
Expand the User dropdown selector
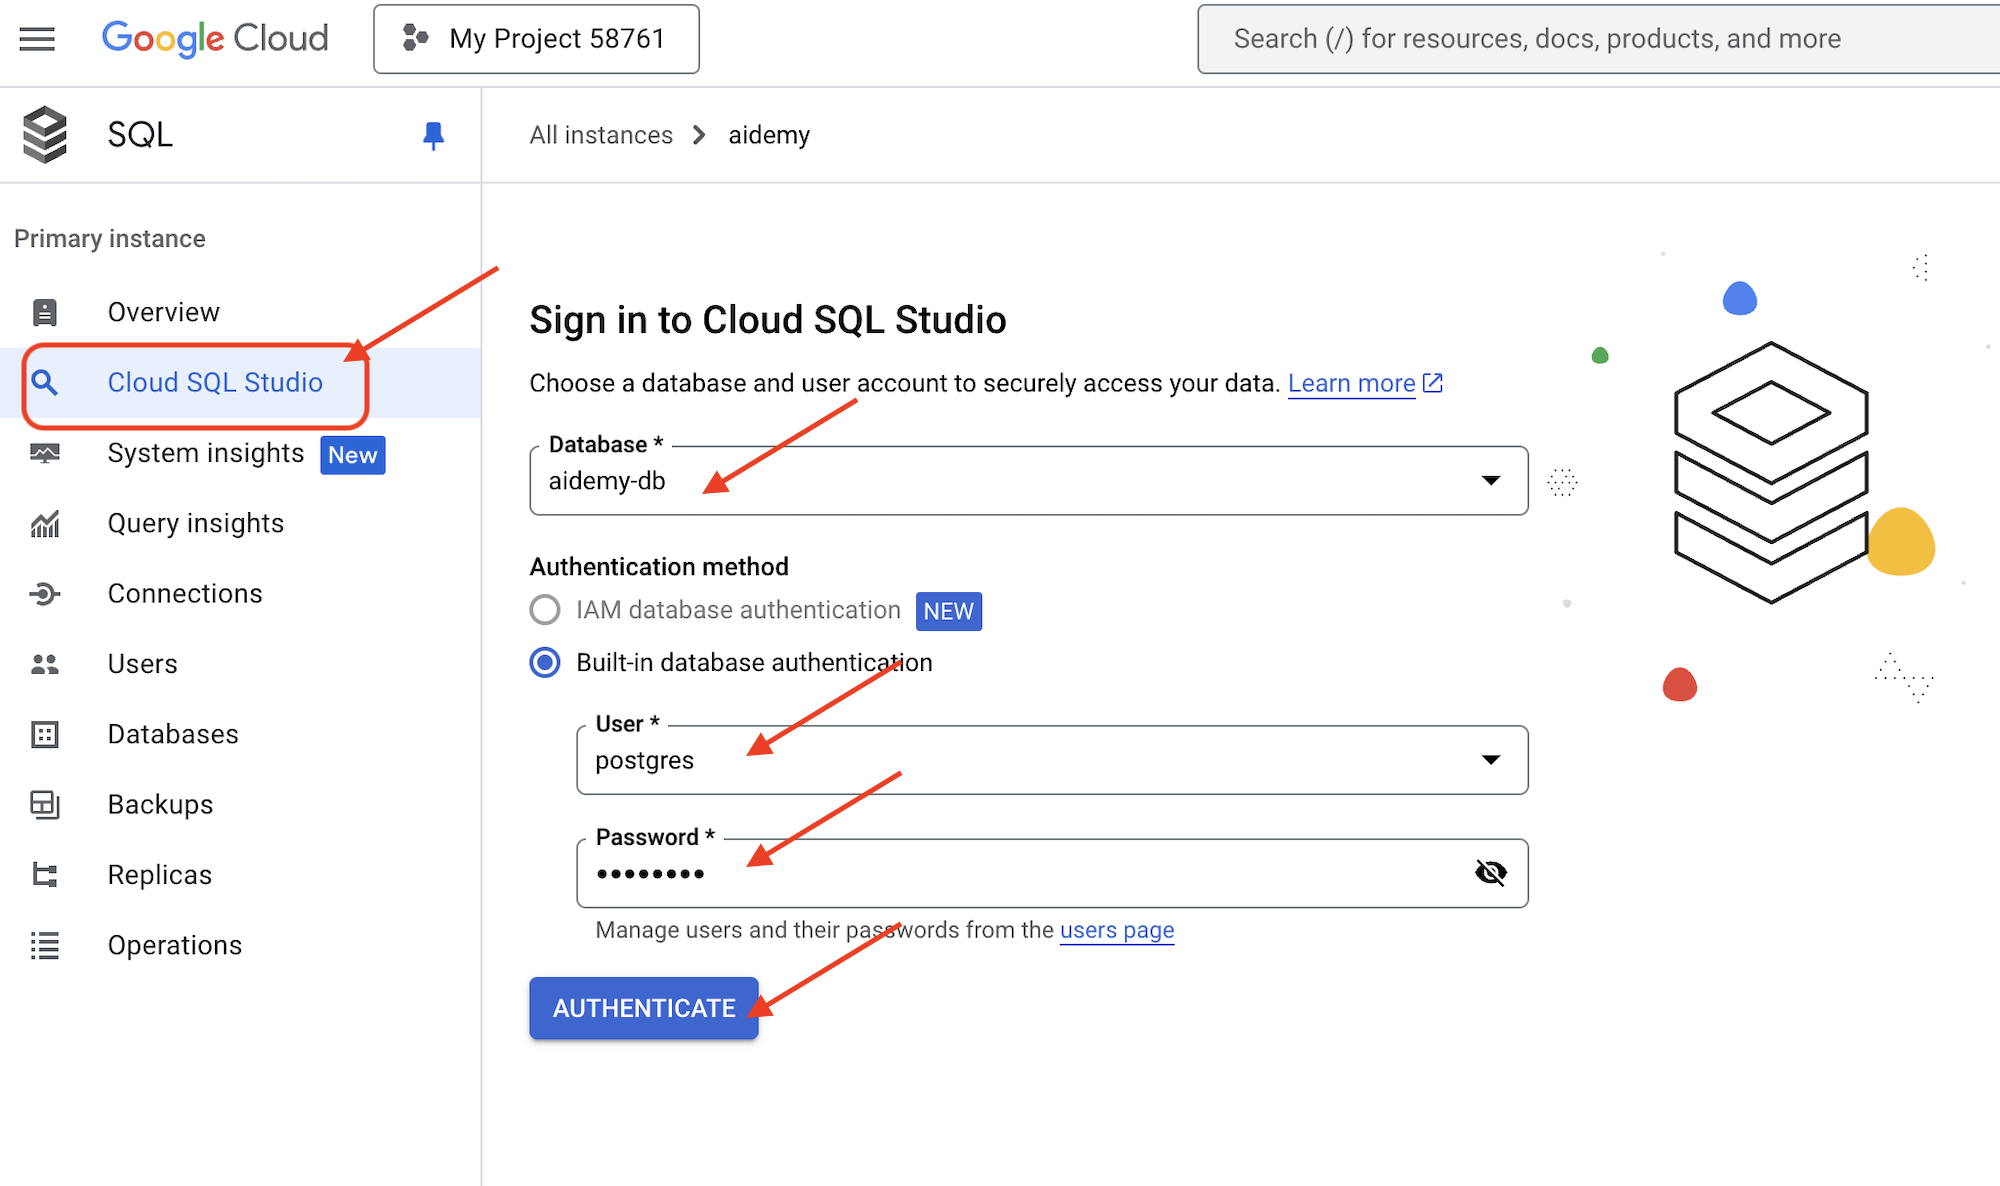pos(1490,760)
